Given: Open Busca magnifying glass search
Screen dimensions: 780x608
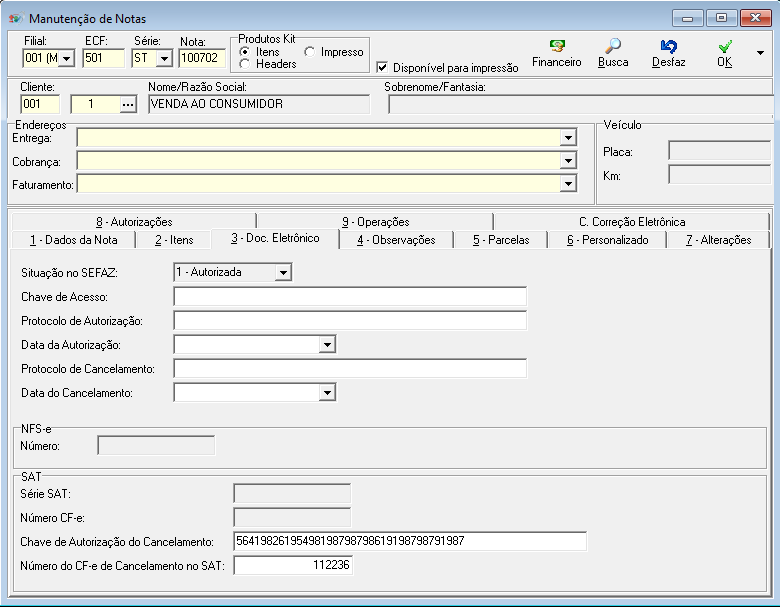Looking at the screenshot, I should click(613, 46).
